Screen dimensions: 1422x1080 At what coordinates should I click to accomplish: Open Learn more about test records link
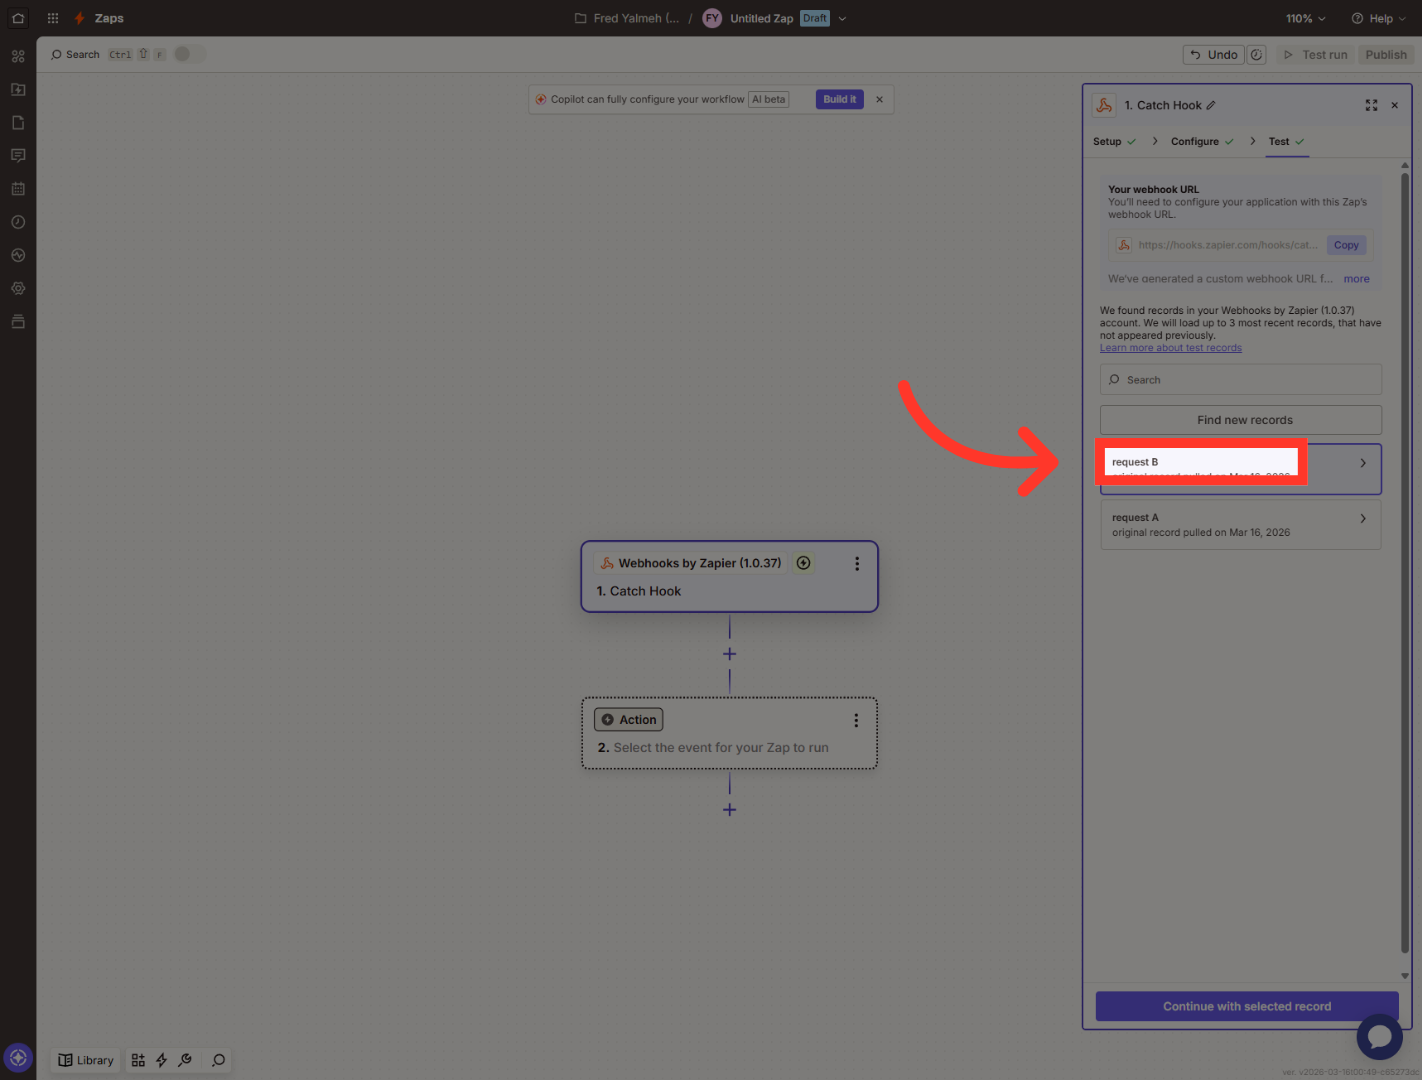(1171, 348)
